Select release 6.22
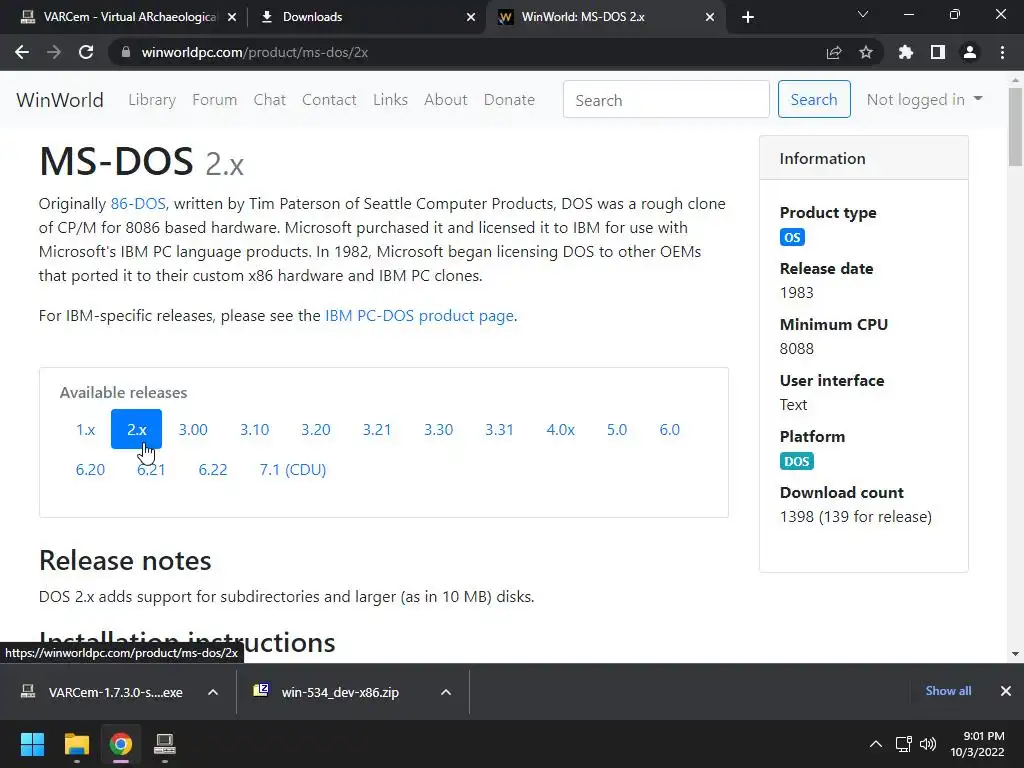This screenshot has height=768, width=1024. [x=213, y=470]
